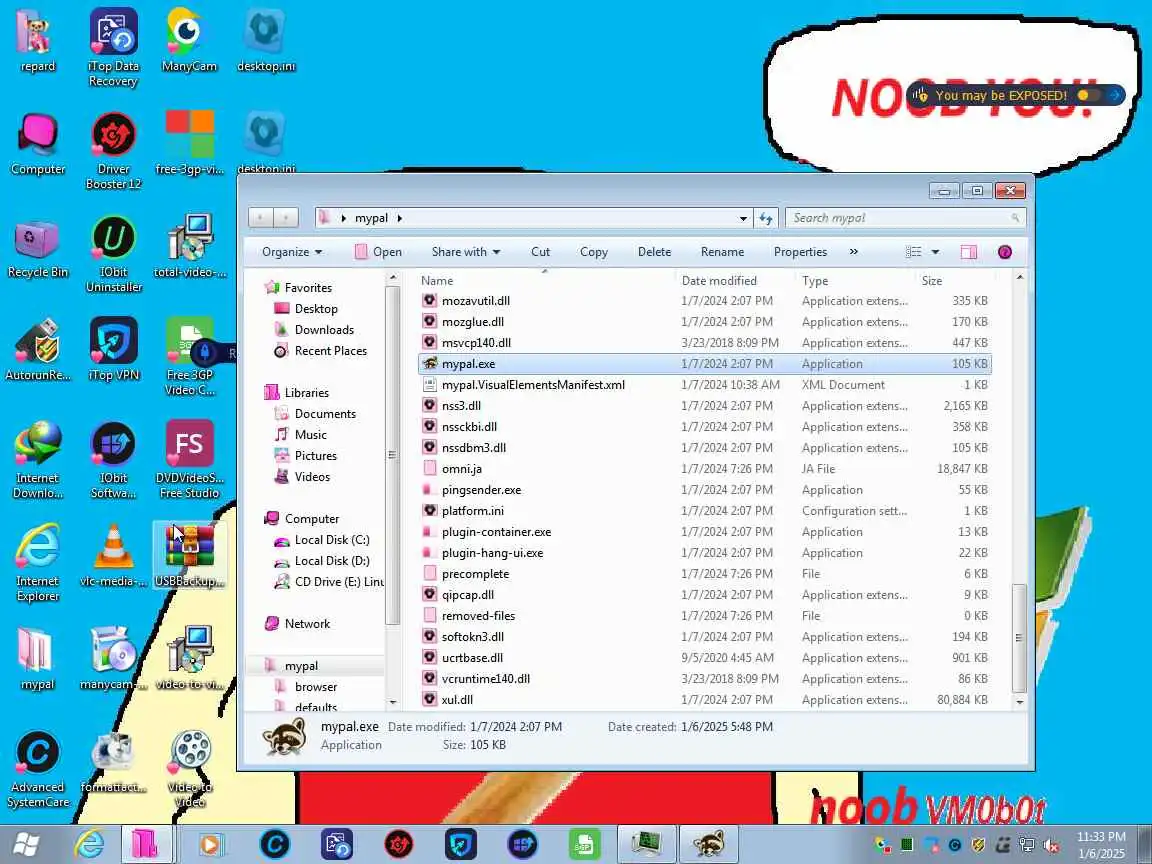Switch to Mypal raccoon taskbar button
The height and width of the screenshot is (864, 1152).
710,844
